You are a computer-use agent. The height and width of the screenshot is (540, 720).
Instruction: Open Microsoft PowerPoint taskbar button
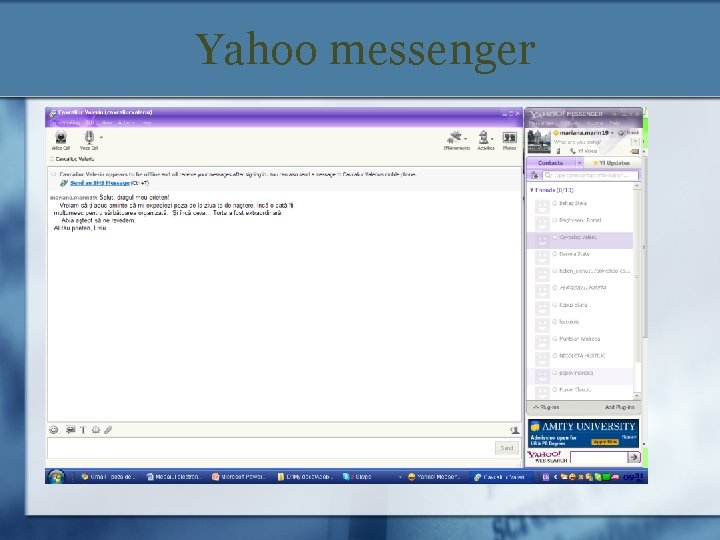239,477
